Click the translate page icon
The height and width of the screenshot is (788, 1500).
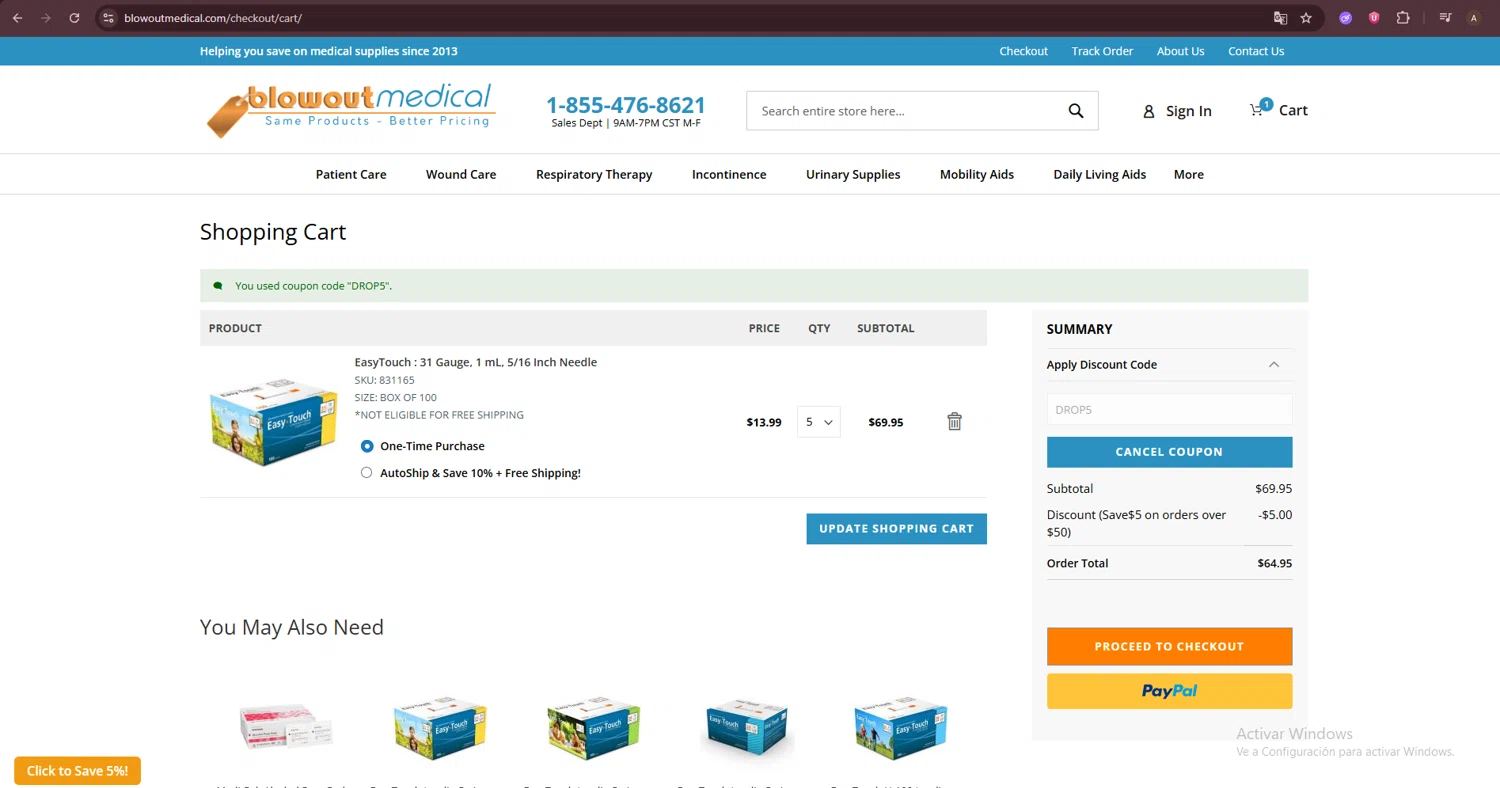pos(1280,18)
